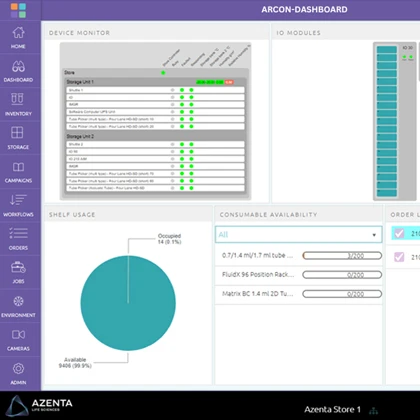
Task: Select the bottom slot in the IO 30 module
Action: pyautogui.click(x=387, y=193)
